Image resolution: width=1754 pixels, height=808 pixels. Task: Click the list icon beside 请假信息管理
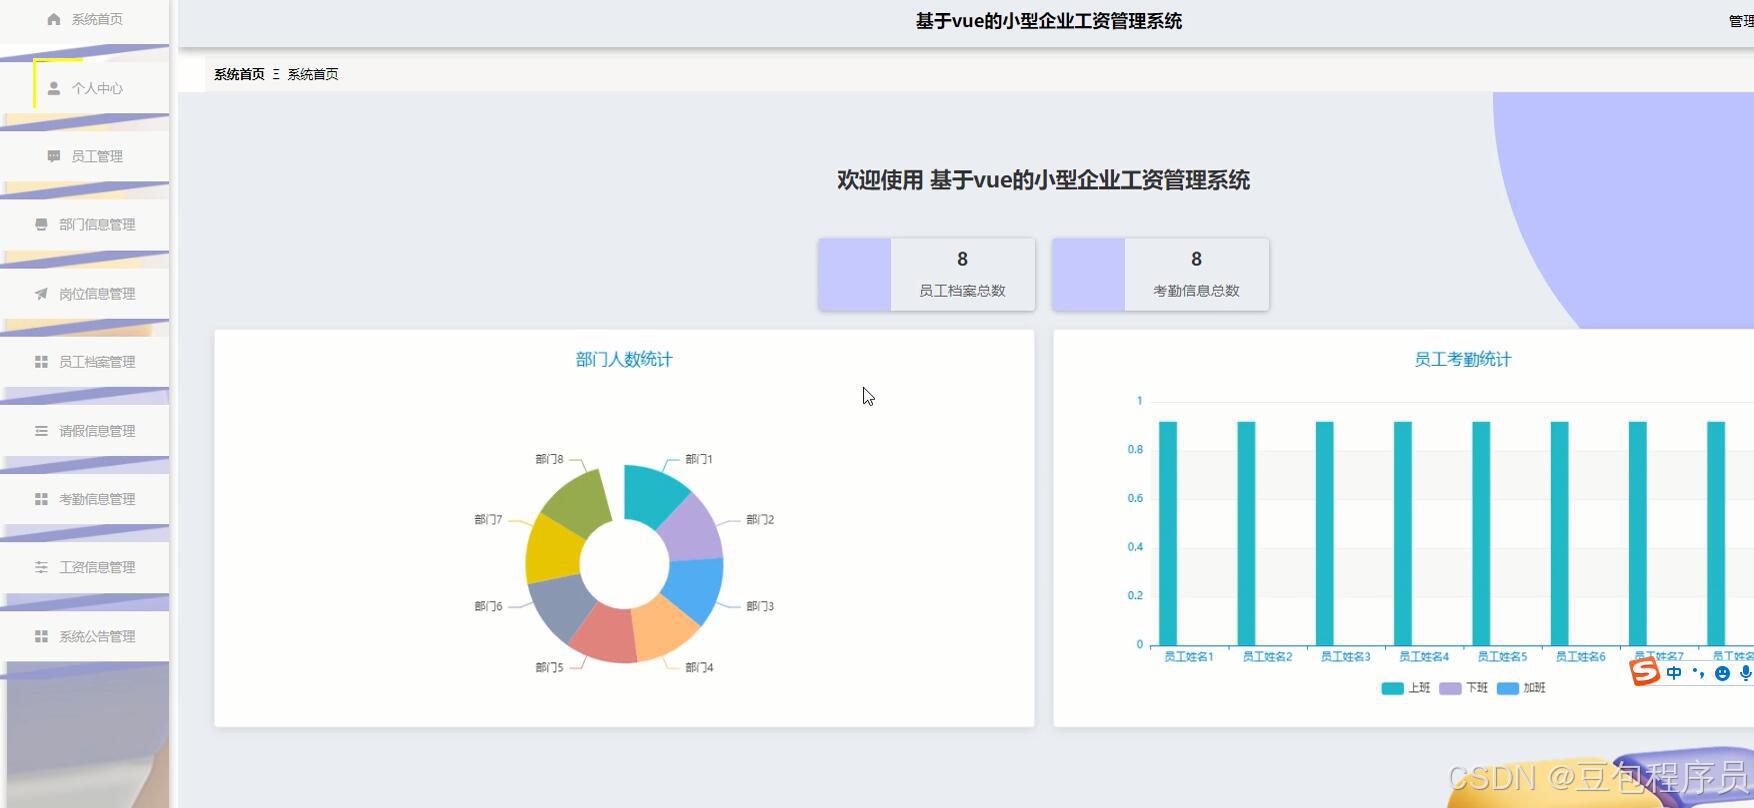[x=41, y=431]
